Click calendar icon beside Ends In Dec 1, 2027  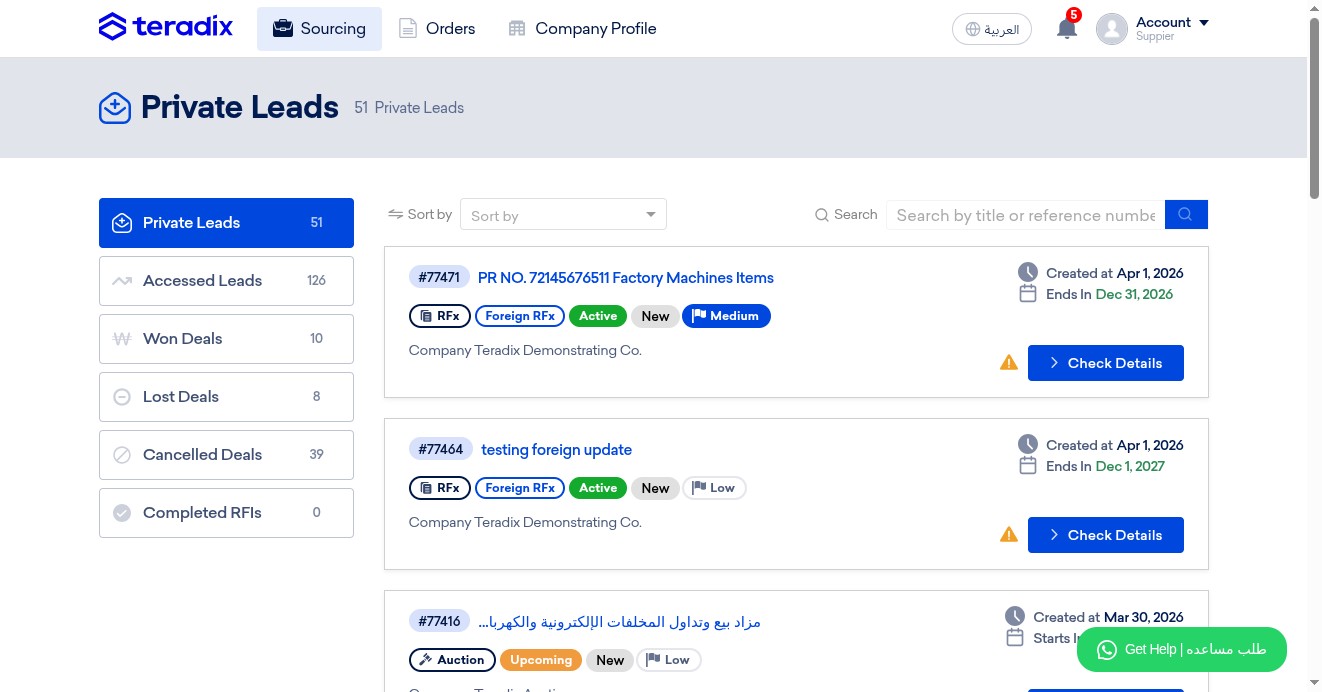(x=1027, y=466)
